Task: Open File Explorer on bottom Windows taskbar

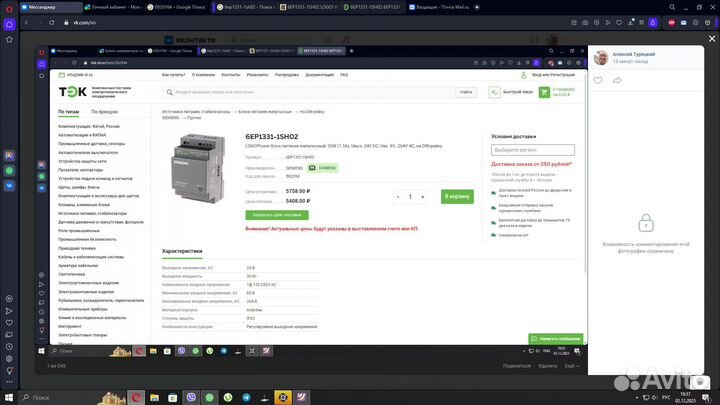Action: point(154,397)
